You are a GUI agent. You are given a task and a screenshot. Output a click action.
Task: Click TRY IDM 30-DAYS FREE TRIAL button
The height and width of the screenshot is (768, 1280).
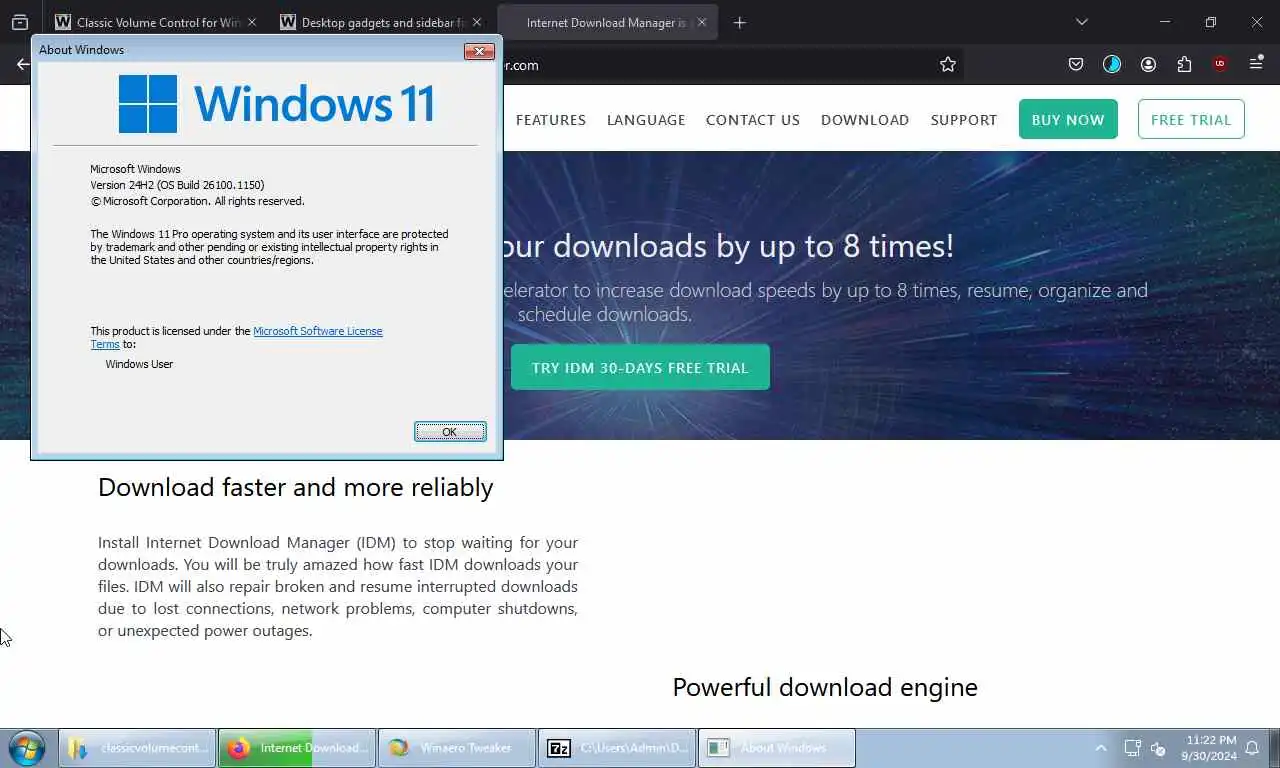click(x=640, y=367)
